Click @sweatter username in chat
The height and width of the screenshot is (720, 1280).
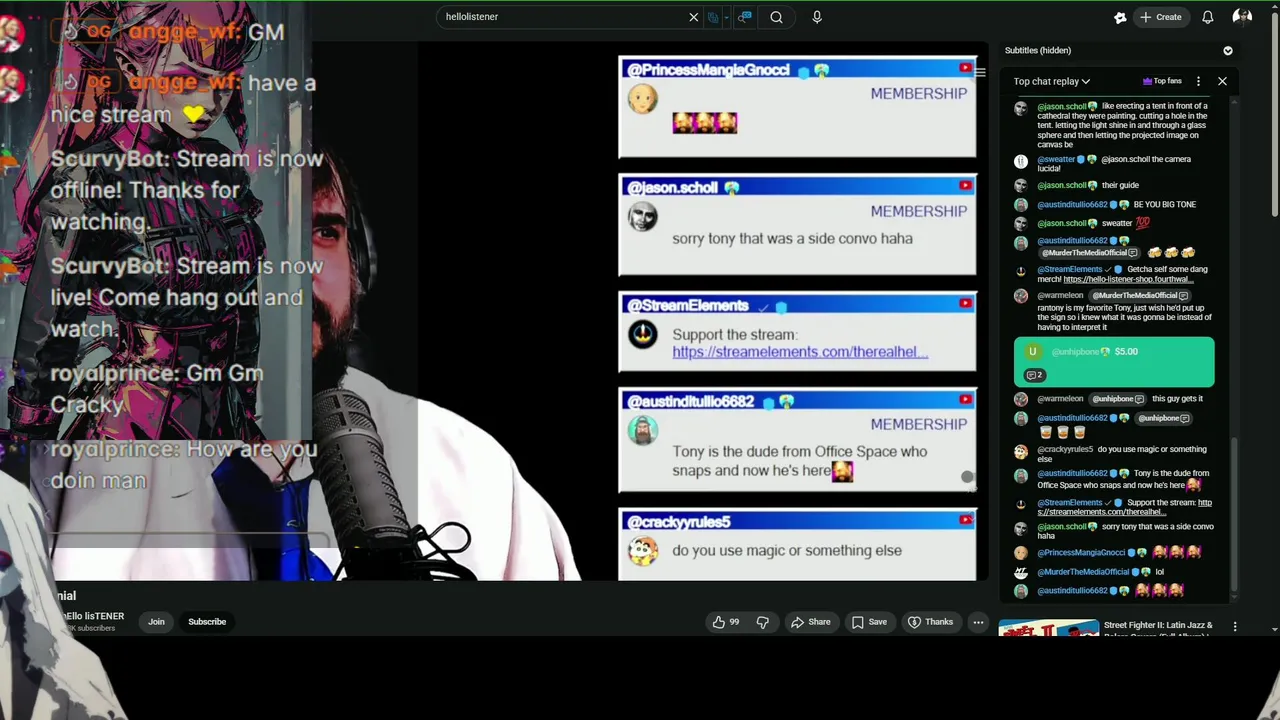click(1056, 159)
